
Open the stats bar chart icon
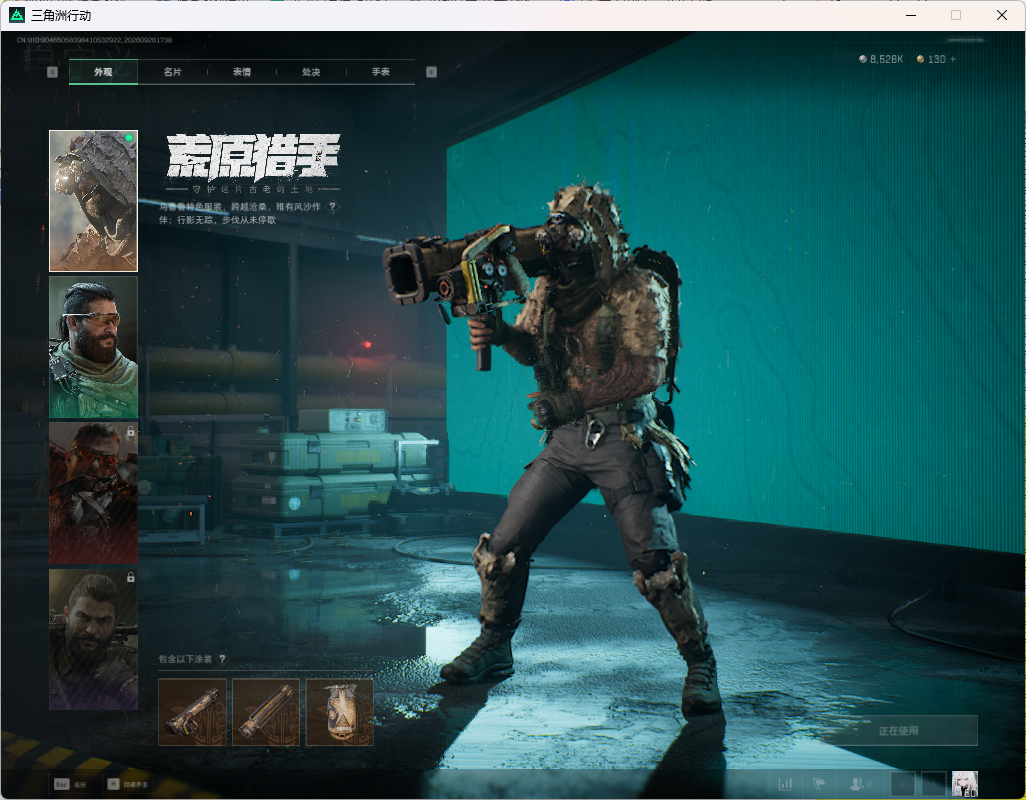point(785,783)
